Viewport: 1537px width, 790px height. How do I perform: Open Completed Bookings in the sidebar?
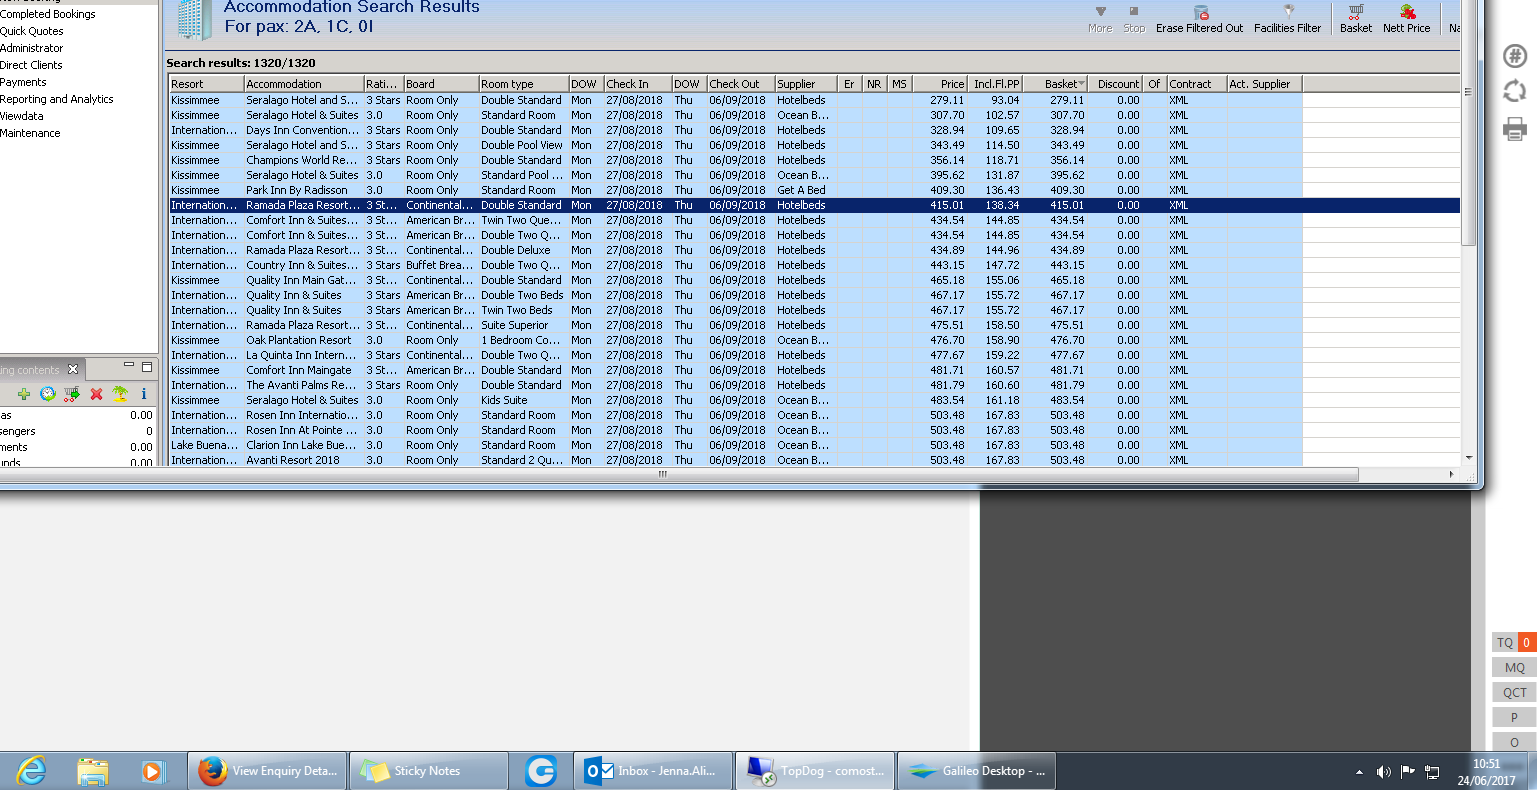tap(48, 14)
